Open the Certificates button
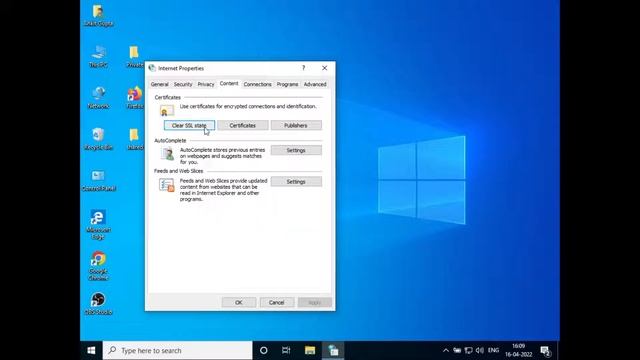 243,125
